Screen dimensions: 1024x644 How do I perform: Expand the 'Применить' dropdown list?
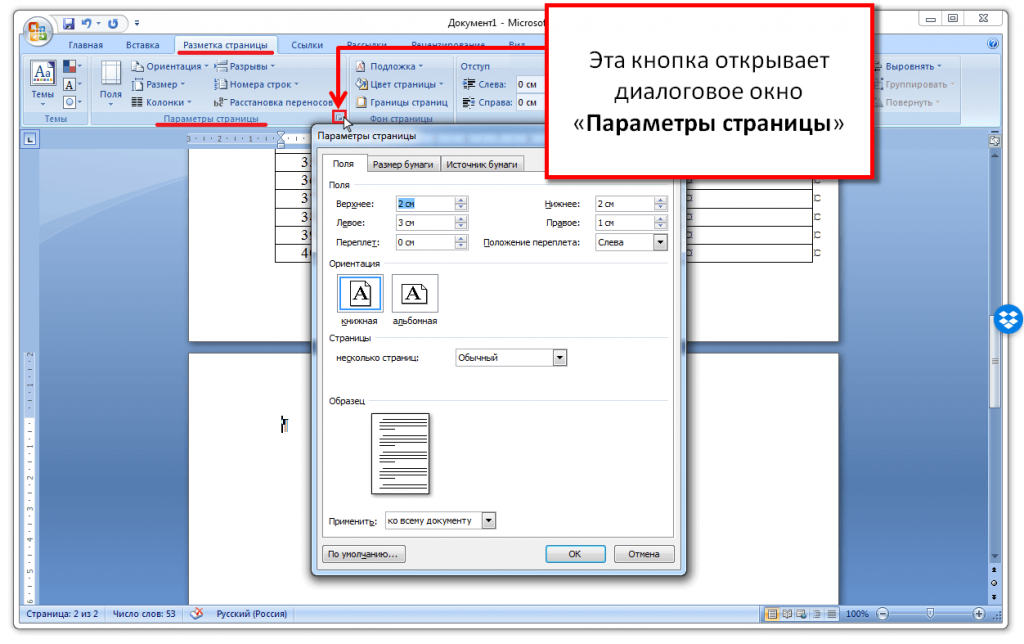coord(488,520)
